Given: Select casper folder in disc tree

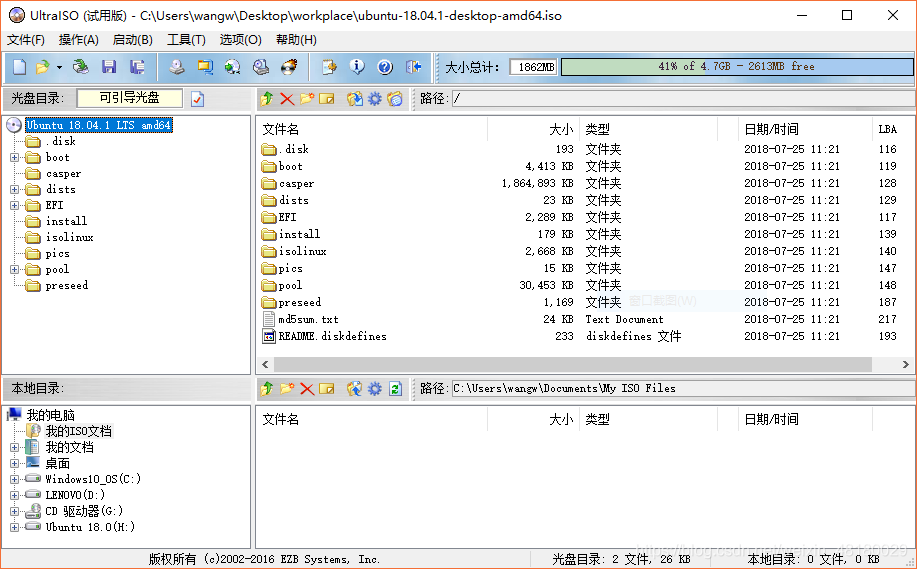Looking at the screenshot, I should tap(63, 174).
